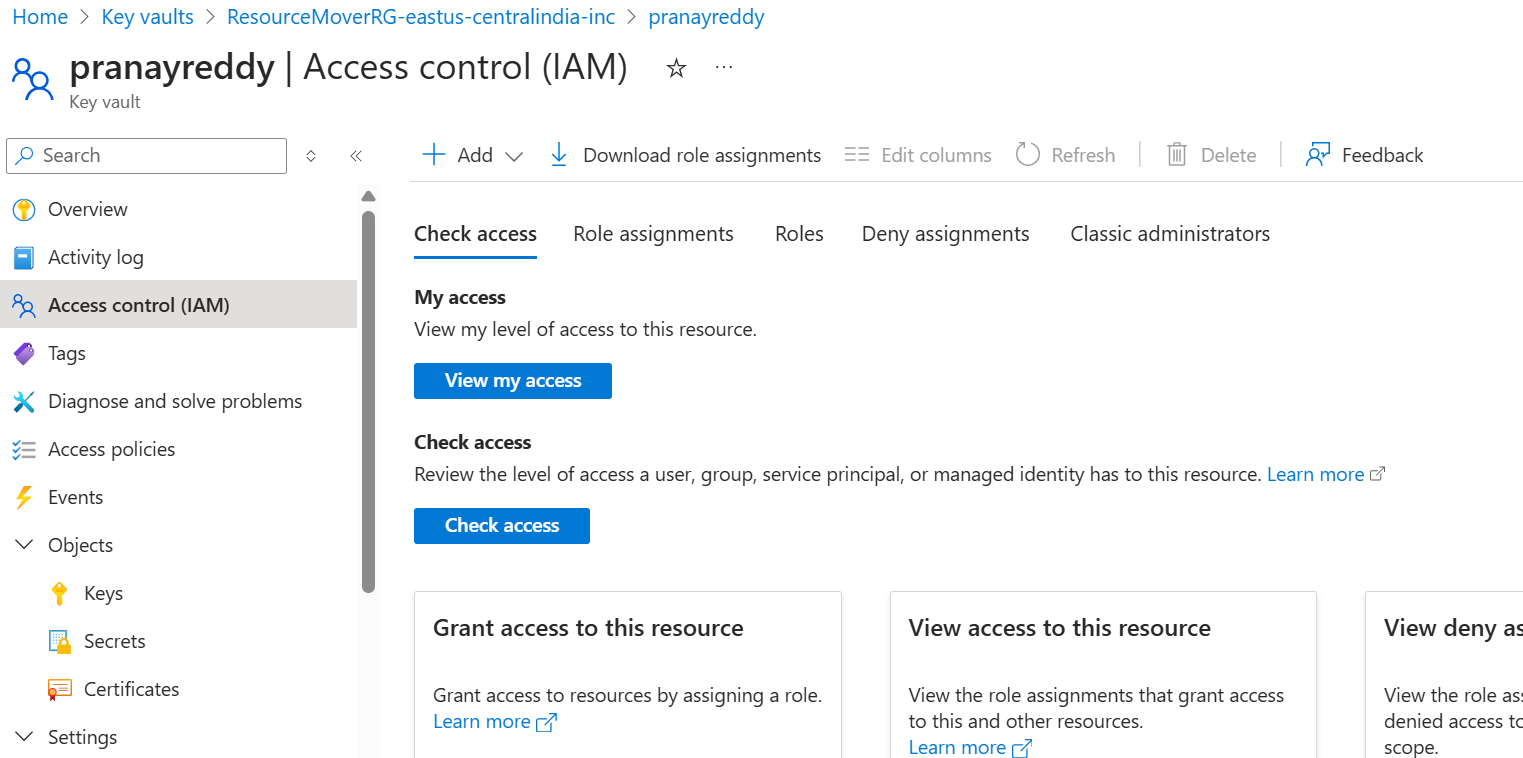Click the Certificates badge icon
This screenshot has width=1523, height=758.
click(60, 690)
